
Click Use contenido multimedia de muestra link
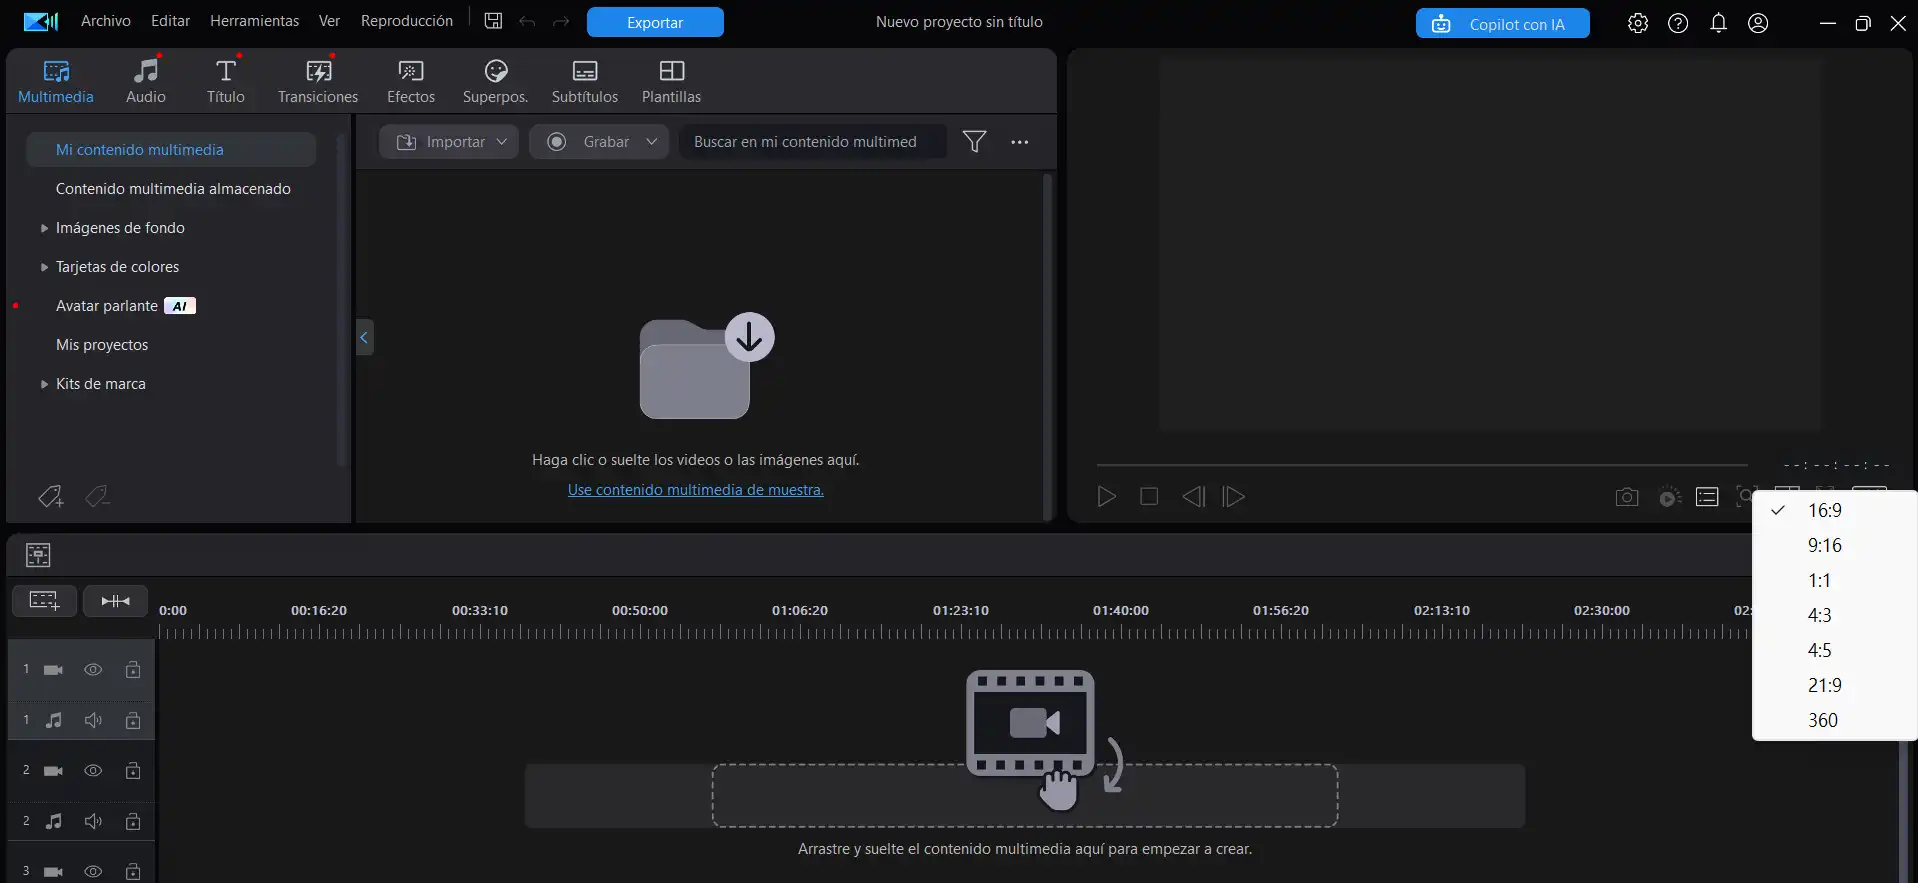tap(695, 490)
